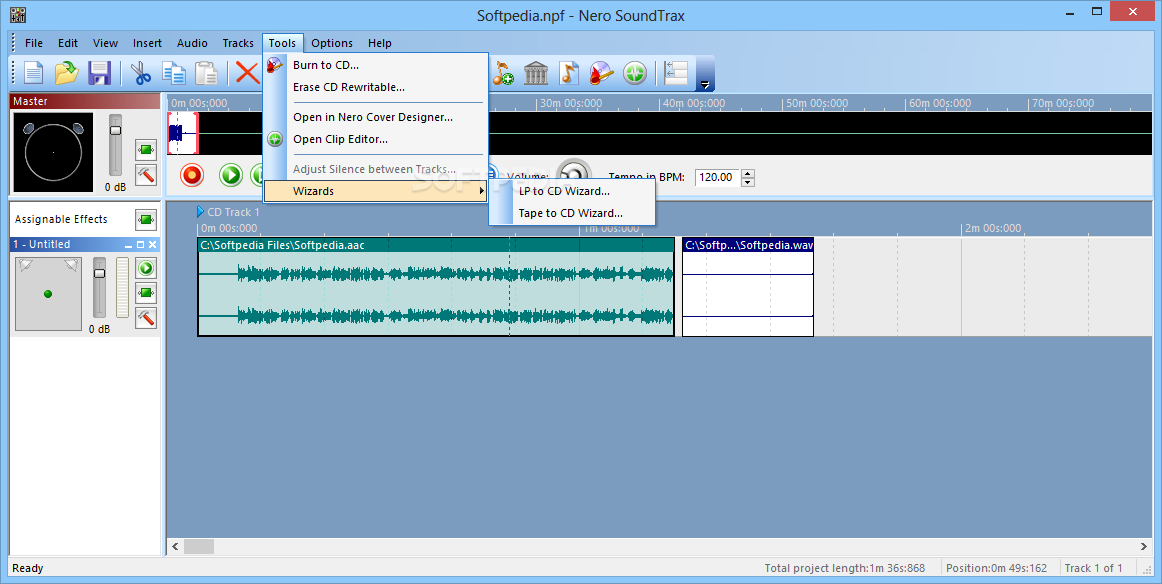Click the track layout icon at the toolbar end
Screen dimensions: 1162x584
pos(676,73)
